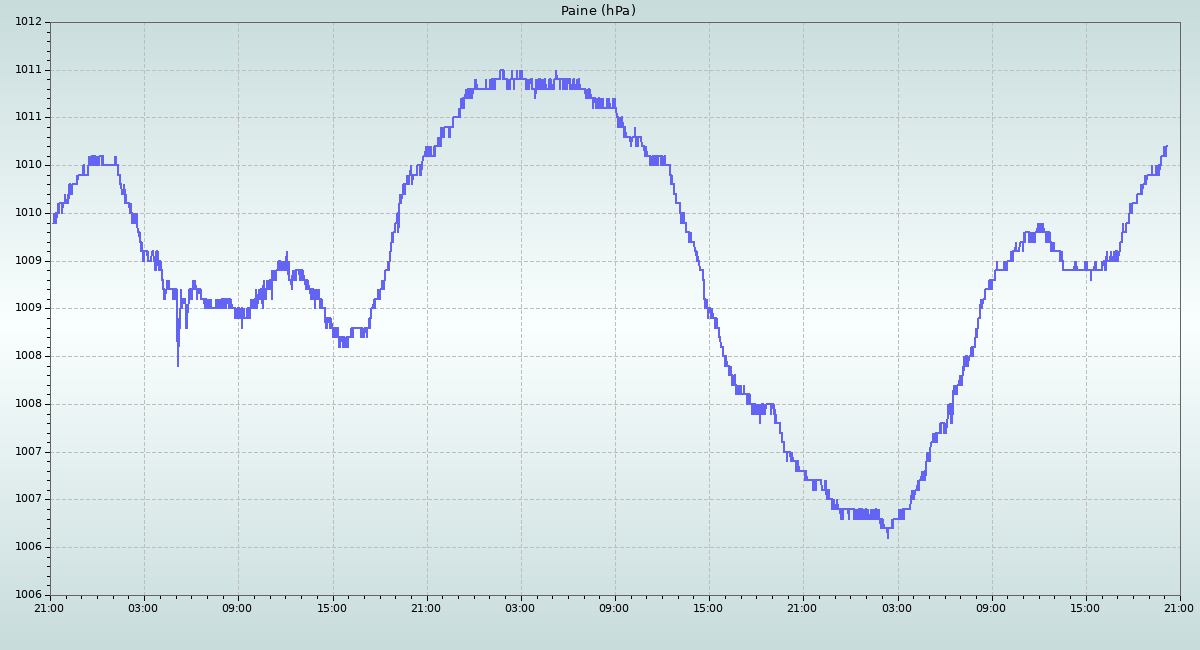The height and width of the screenshot is (650, 1200).
Task: Select the last 09:00 time axis label
Action: coord(991,607)
